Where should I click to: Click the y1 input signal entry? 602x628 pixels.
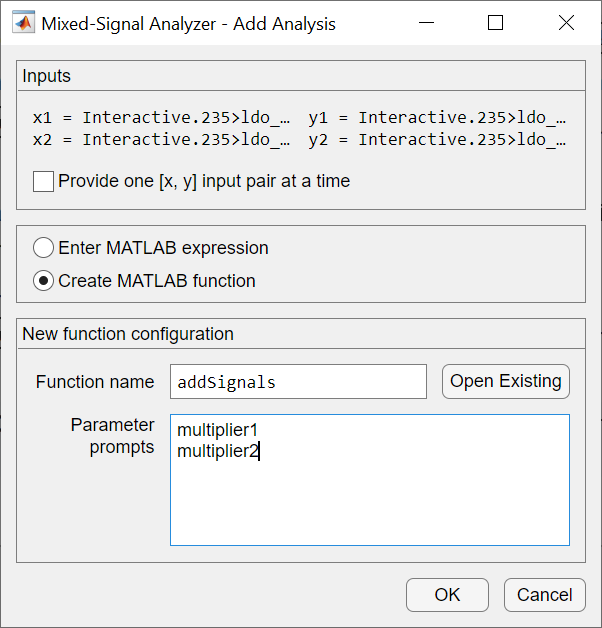click(438, 117)
